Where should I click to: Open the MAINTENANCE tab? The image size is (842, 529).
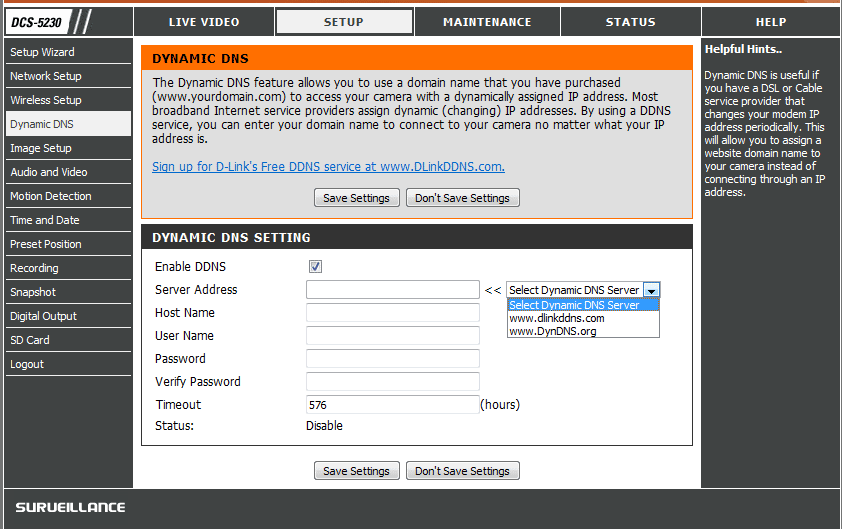[x=487, y=22]
